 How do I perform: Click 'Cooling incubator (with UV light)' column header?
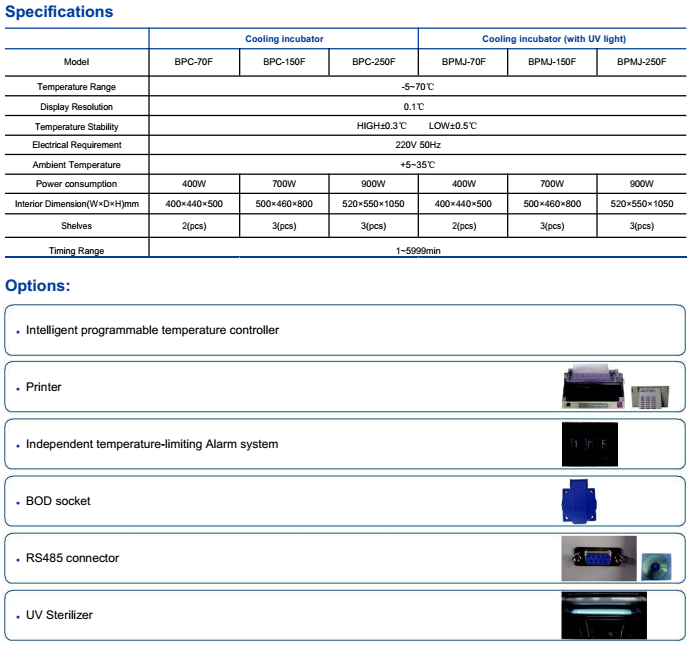click(554, 39)
